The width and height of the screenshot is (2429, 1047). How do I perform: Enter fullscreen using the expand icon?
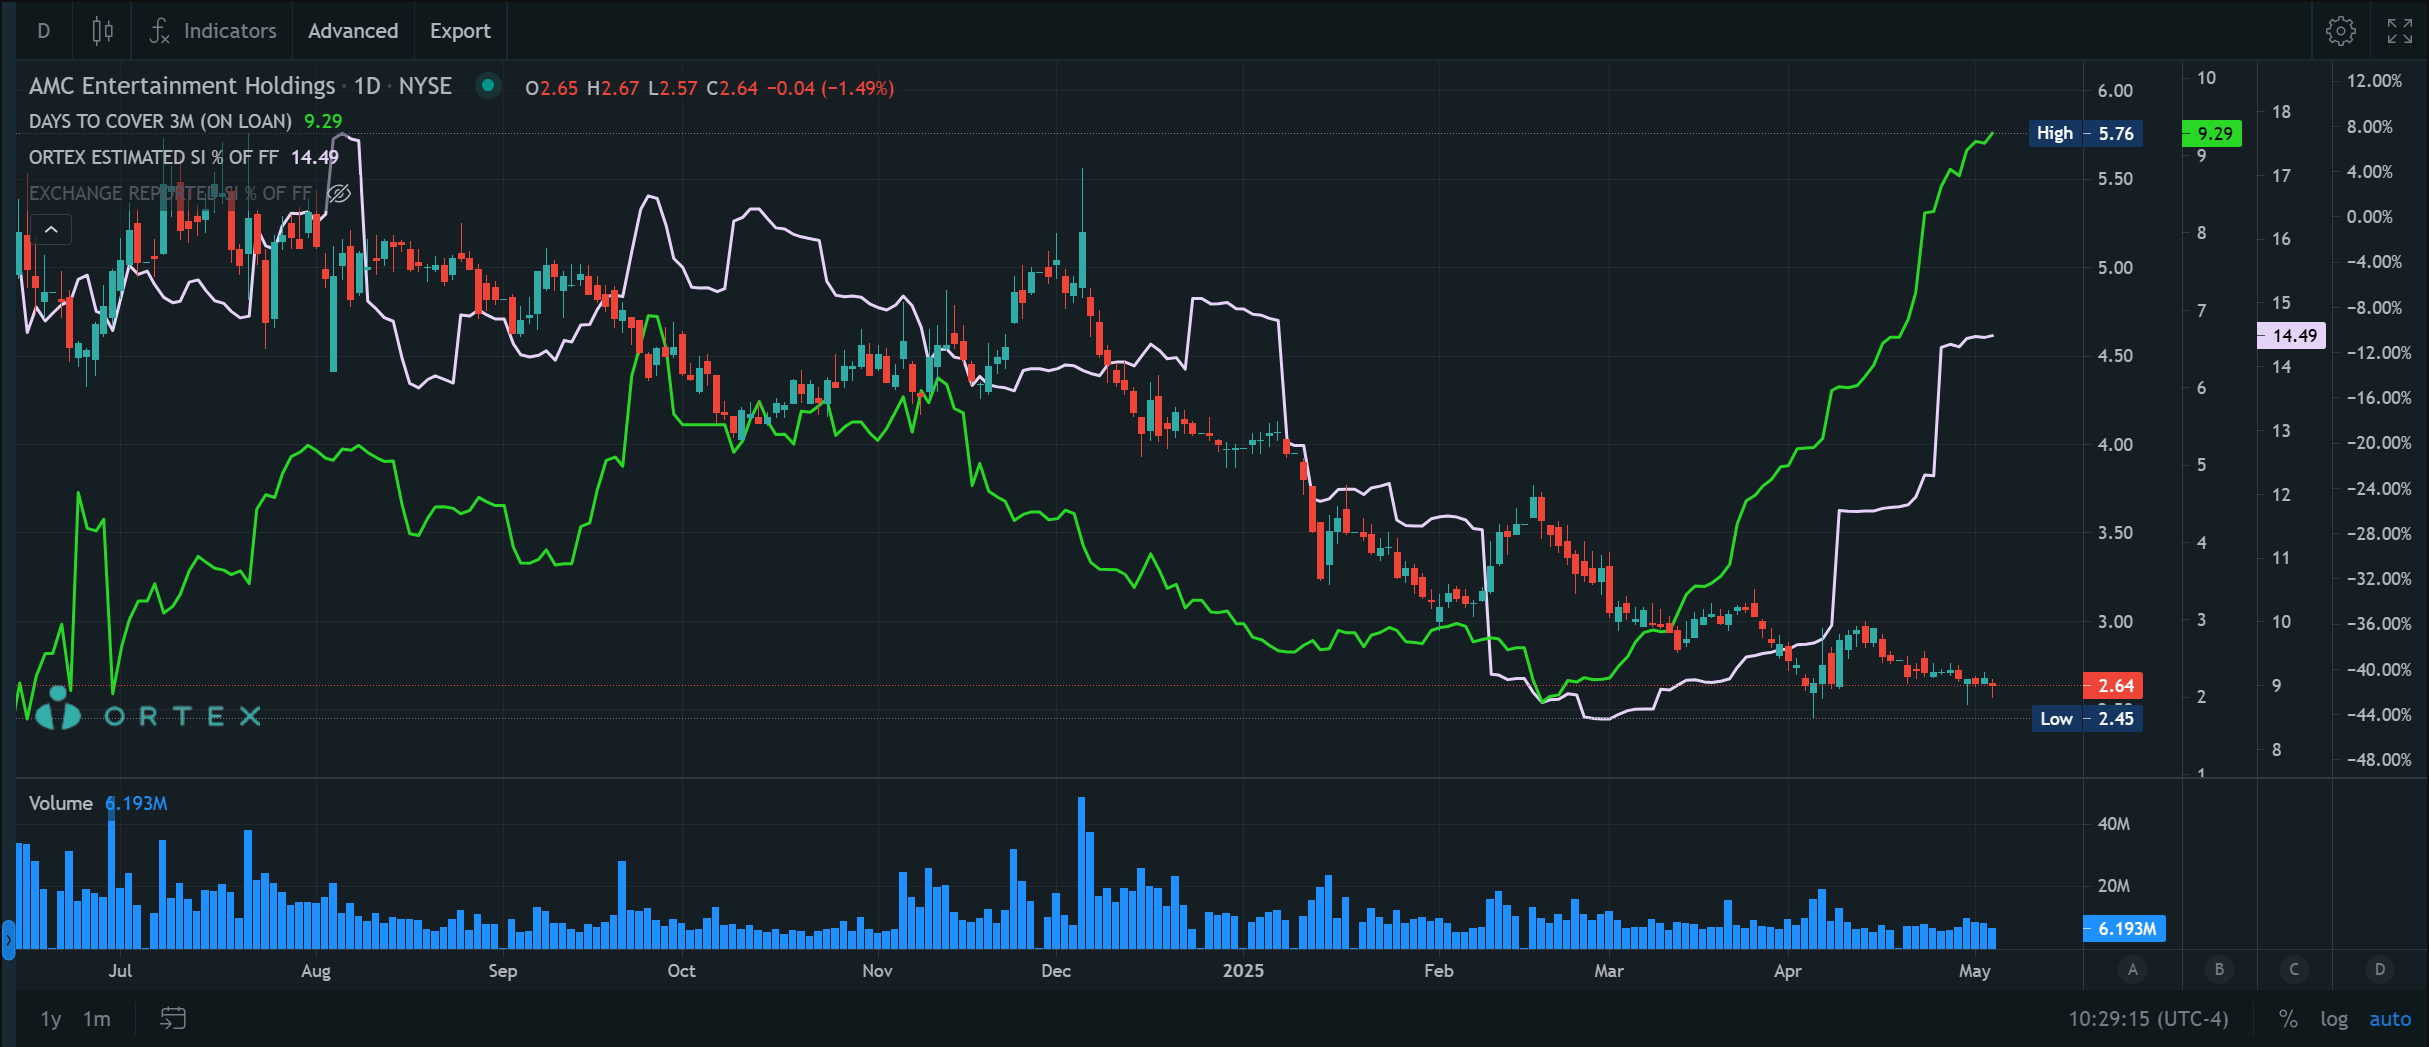coord(2400,31)
